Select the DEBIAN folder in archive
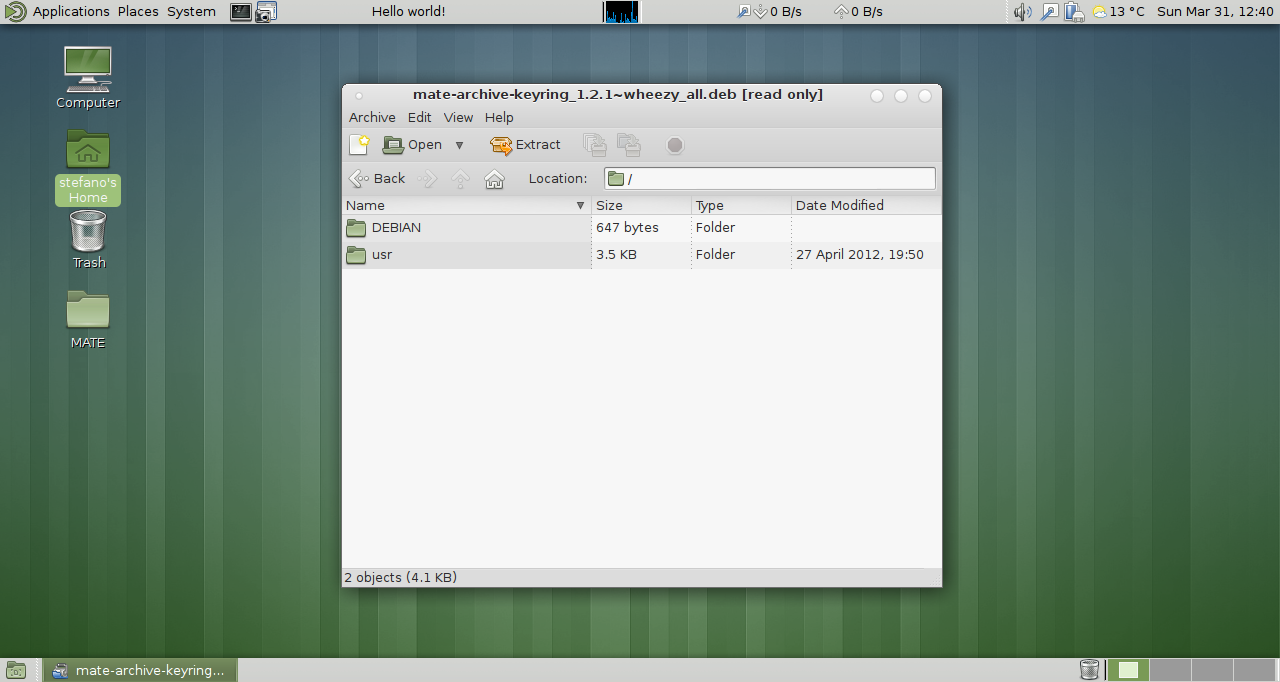This screenshot has width=1280, height=682. [396, 228]
